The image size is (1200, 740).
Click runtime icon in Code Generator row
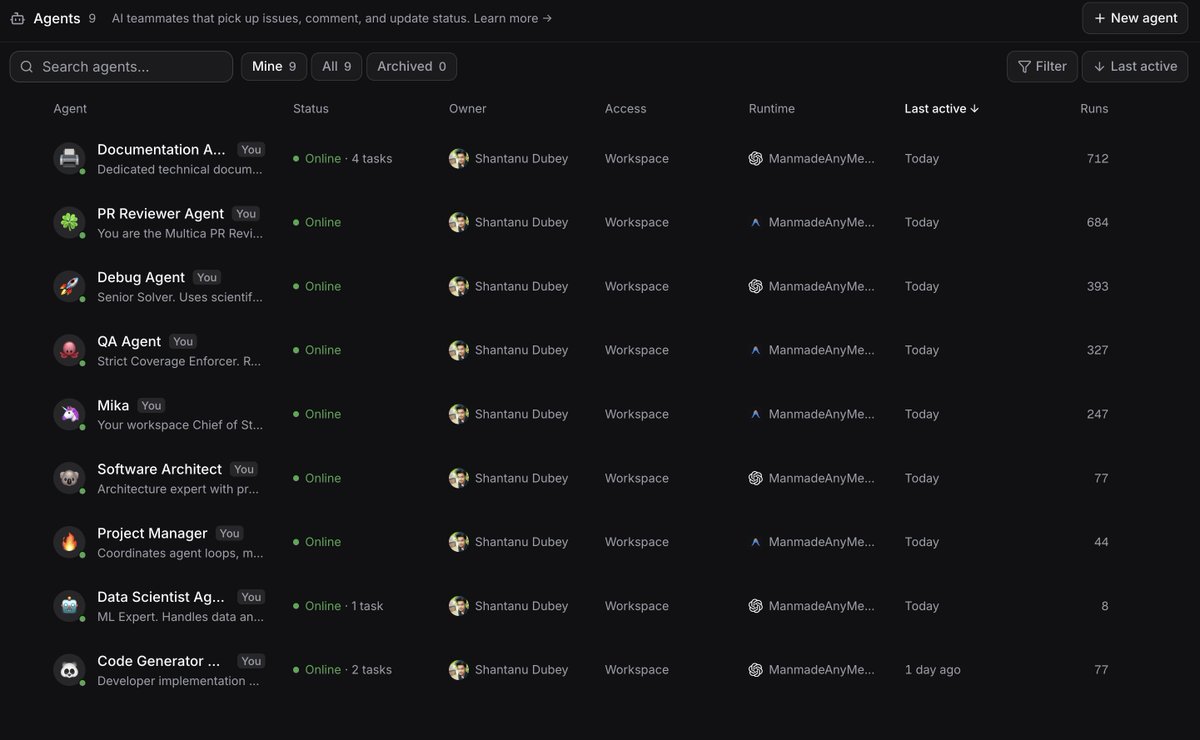[x=756, y=670]
